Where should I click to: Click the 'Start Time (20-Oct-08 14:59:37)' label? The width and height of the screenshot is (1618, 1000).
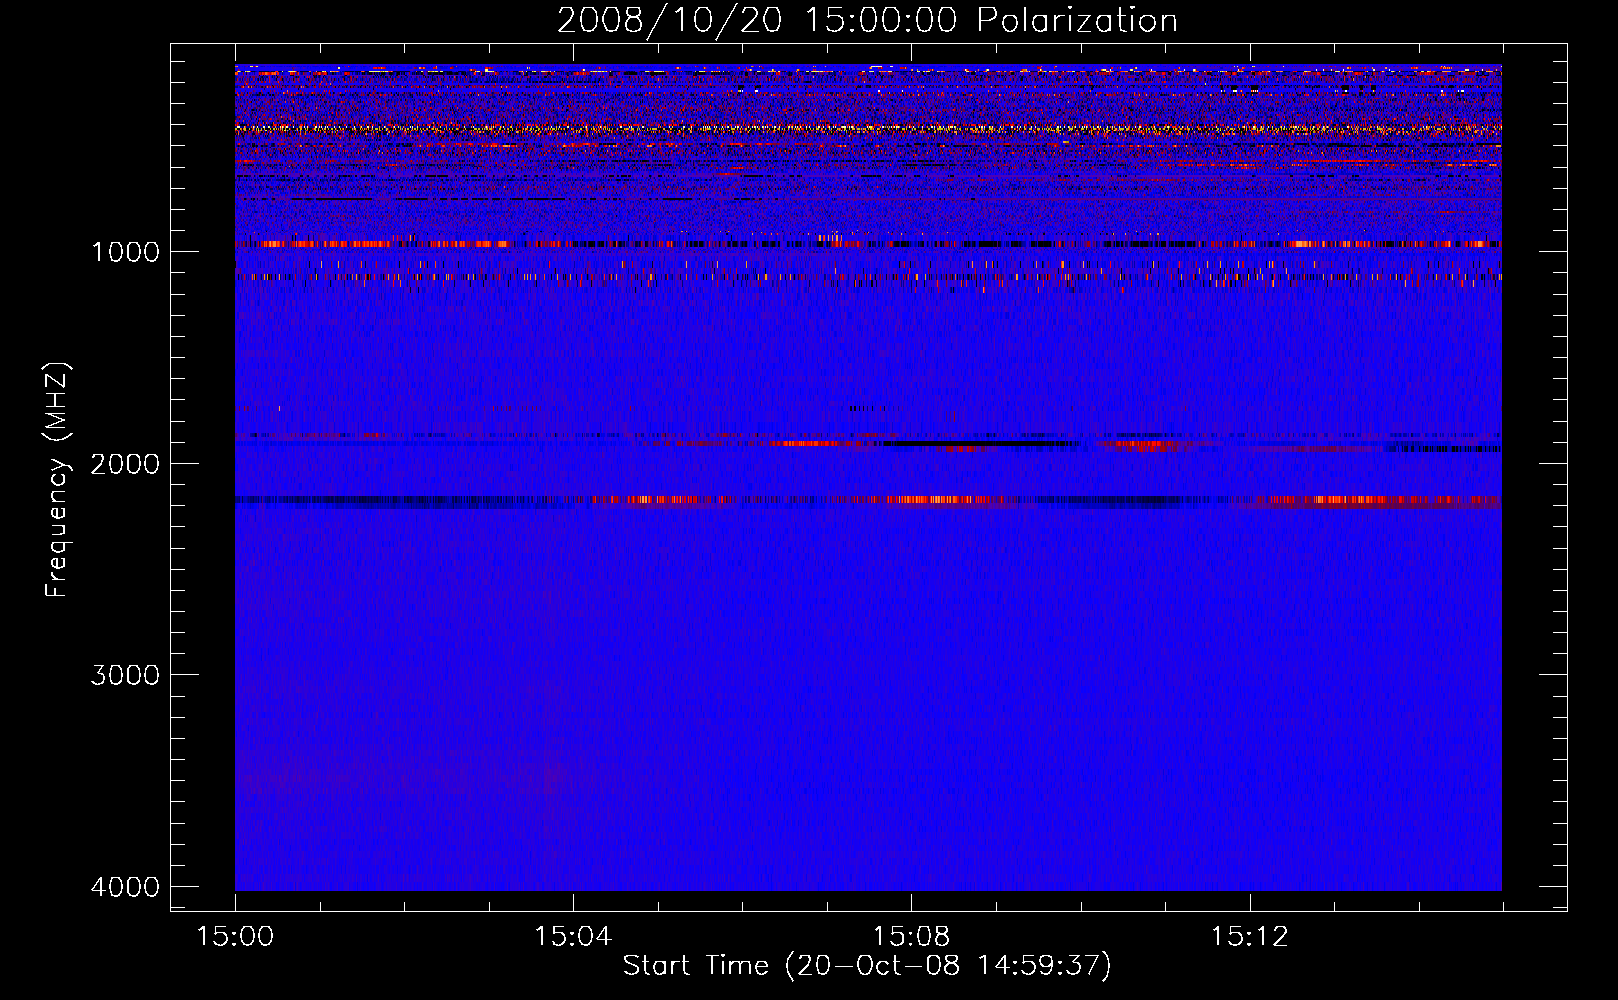(867, 966)
